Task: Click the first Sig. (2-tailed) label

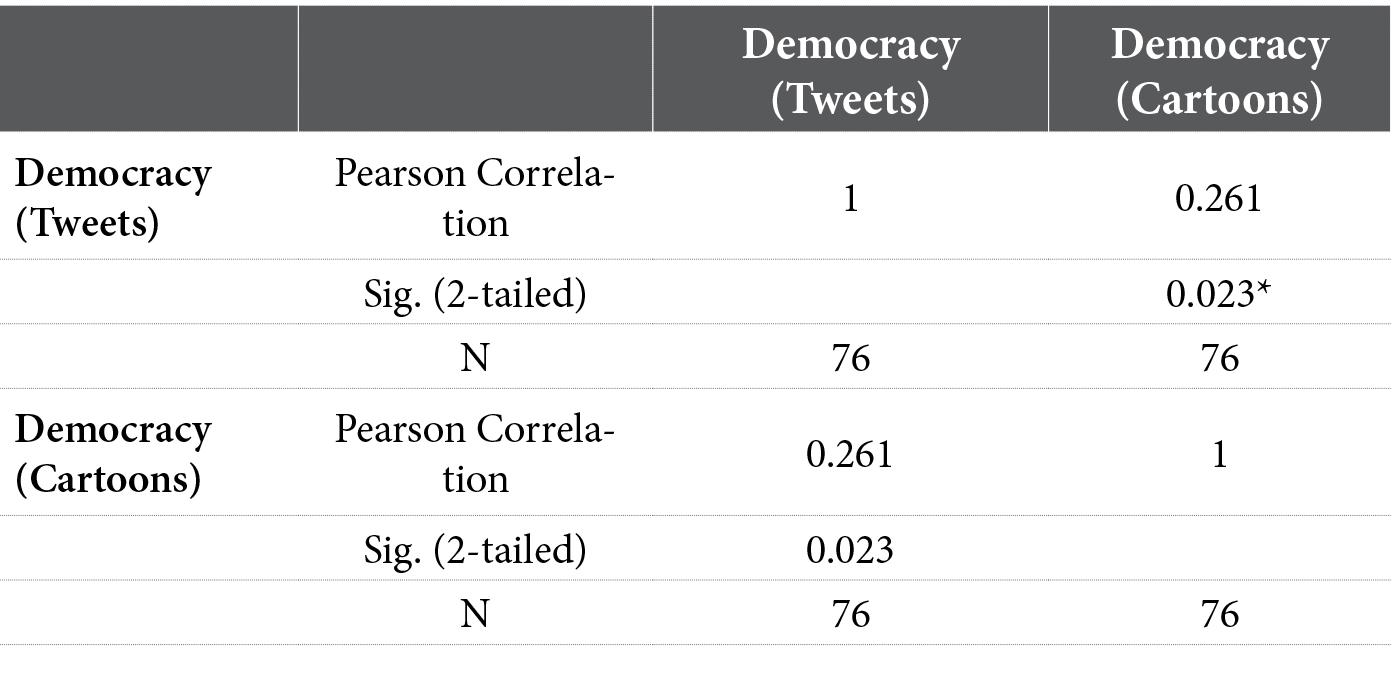Action: 475,295
